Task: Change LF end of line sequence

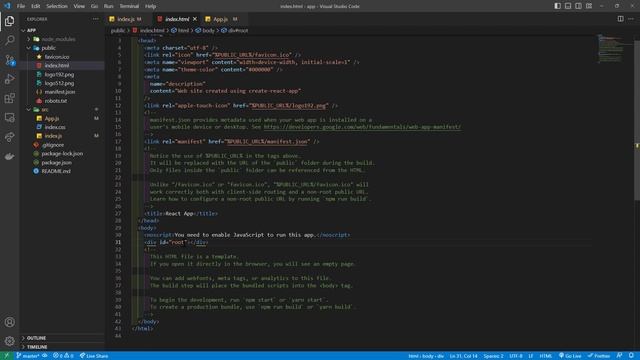Action: pos(531,356)
